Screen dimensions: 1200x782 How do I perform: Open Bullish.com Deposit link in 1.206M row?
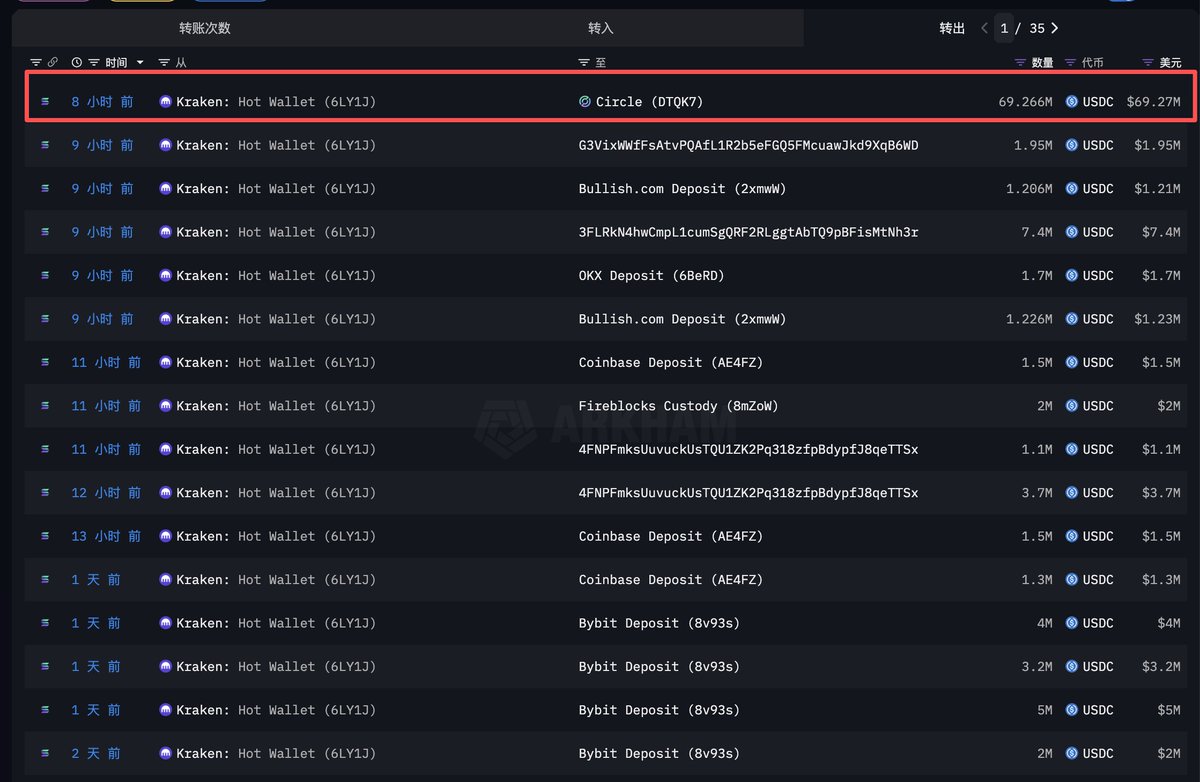coord(682,189)
